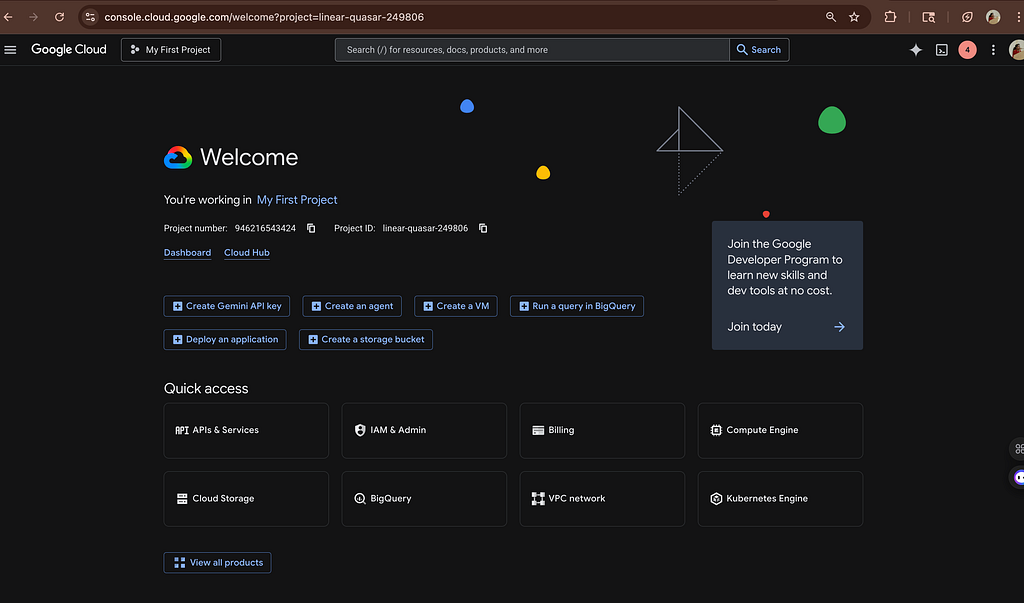Open the My First Project picker
This screenshot has height=603, width=1024.
171,50
